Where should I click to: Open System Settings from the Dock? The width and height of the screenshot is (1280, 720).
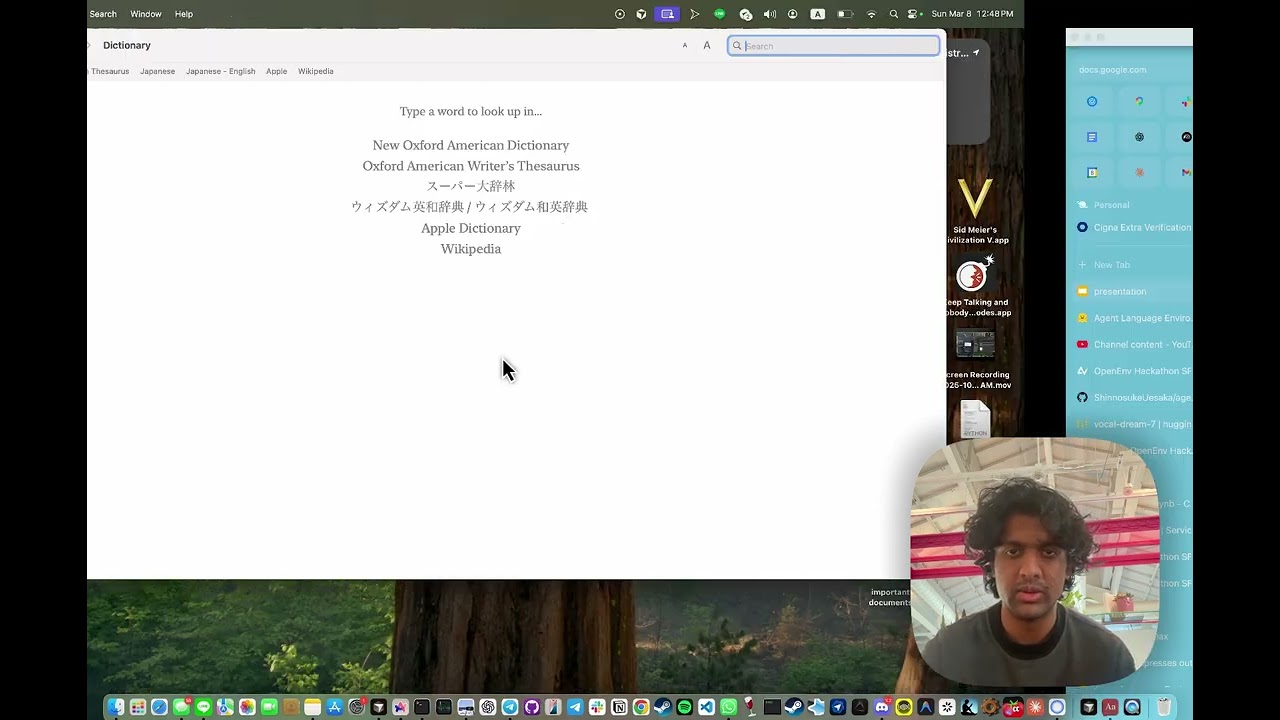tap(357, 707)
